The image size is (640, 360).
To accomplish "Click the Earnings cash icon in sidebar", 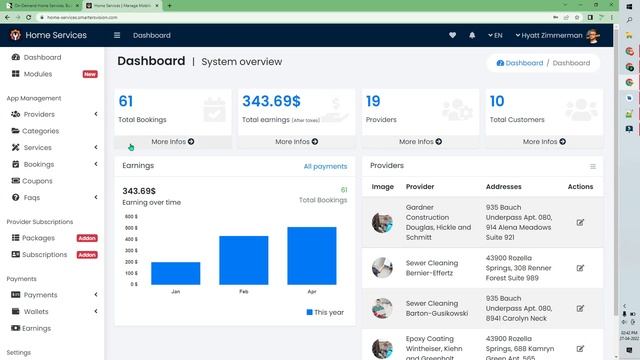I will [16, 328].
